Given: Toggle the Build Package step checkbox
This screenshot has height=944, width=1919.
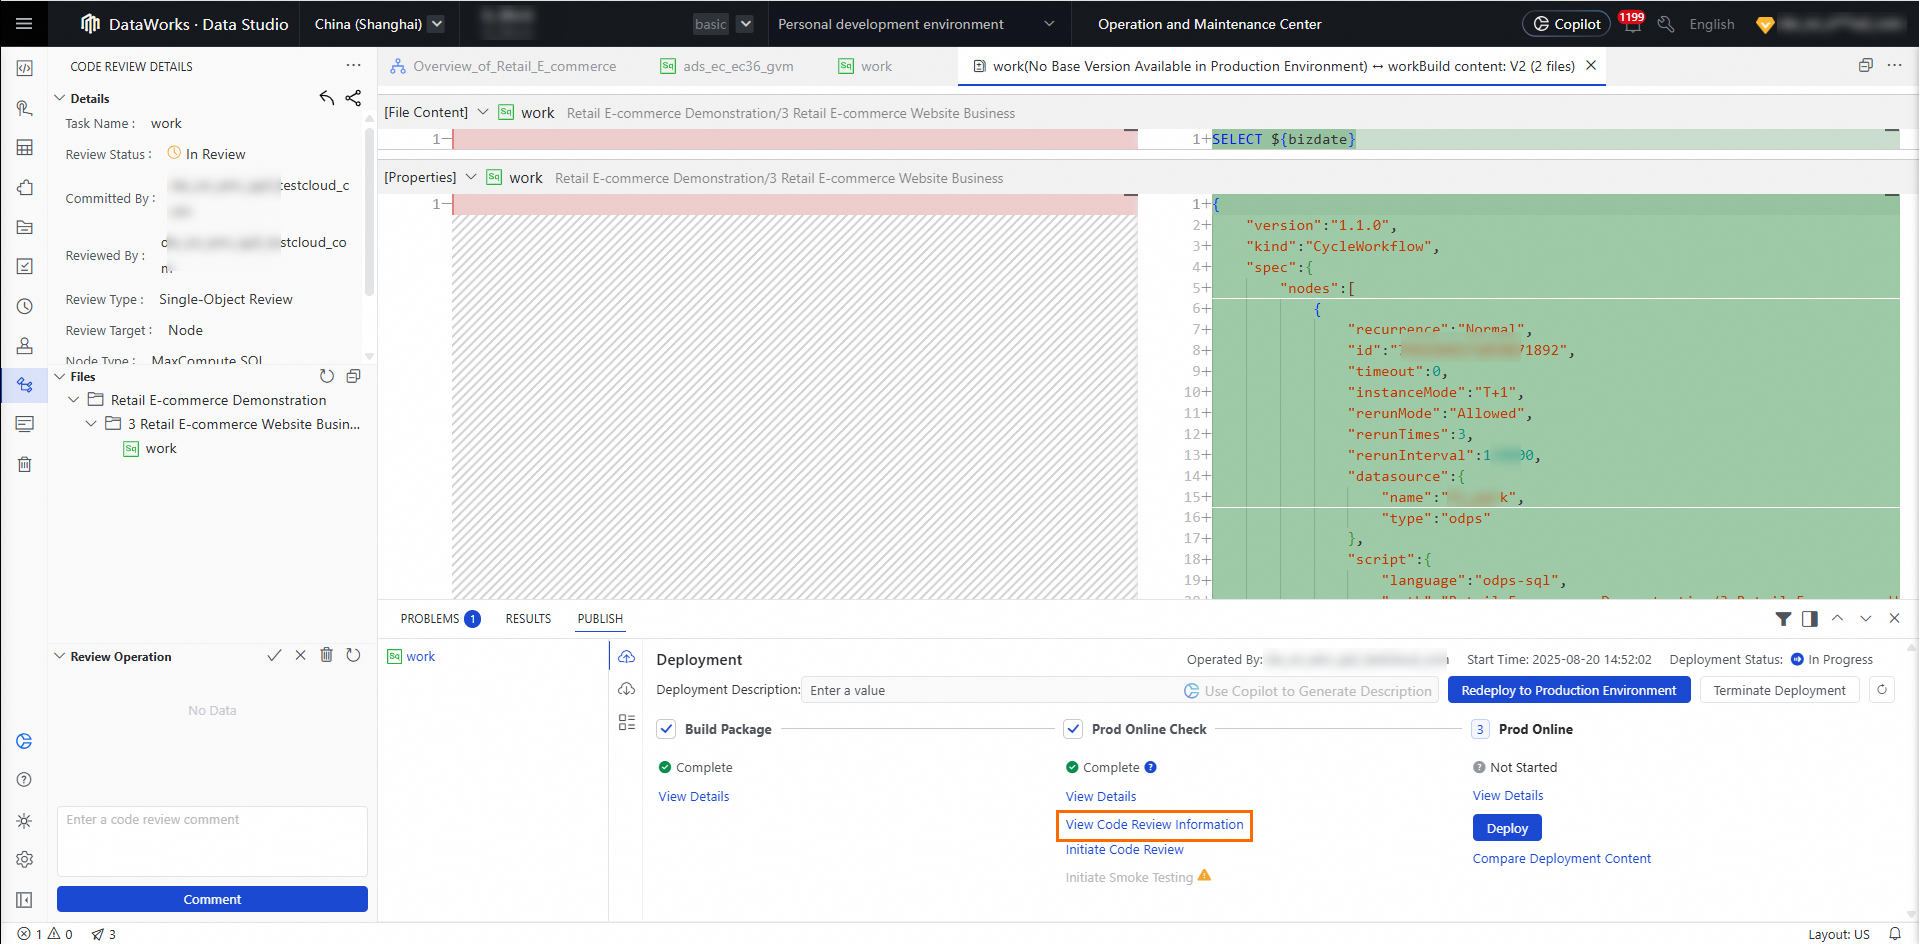Looking at the screenshot, I should click(667, 729).
